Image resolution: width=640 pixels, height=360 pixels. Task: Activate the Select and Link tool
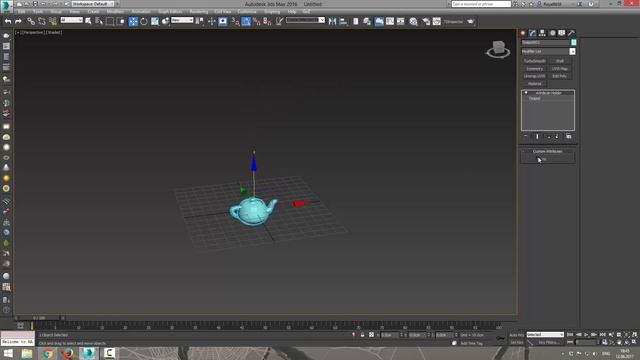[x=31, y=21]
